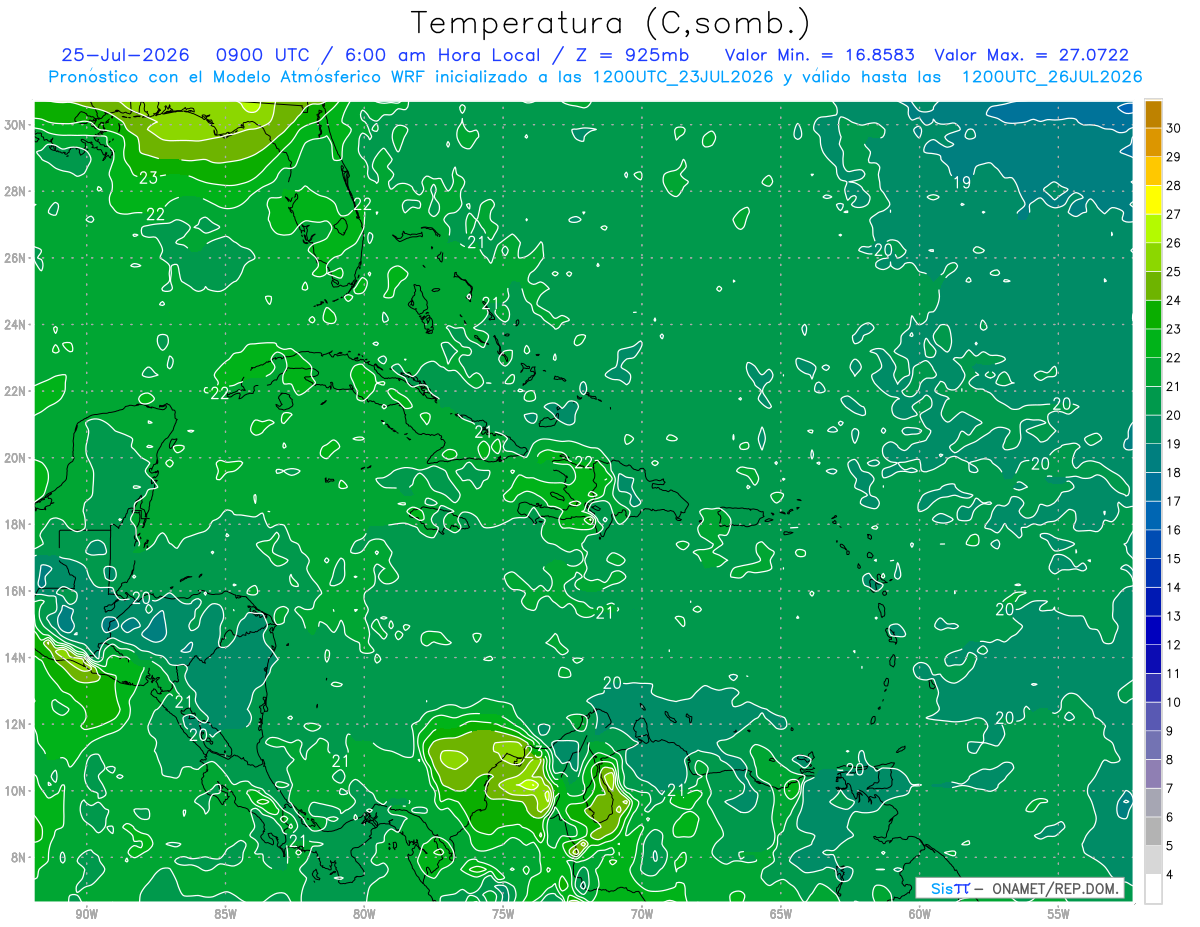Viewport: 1200px width, 927px height.
Task: Pick the amber swatch between 28 and 29
Action: (1153, 171)
